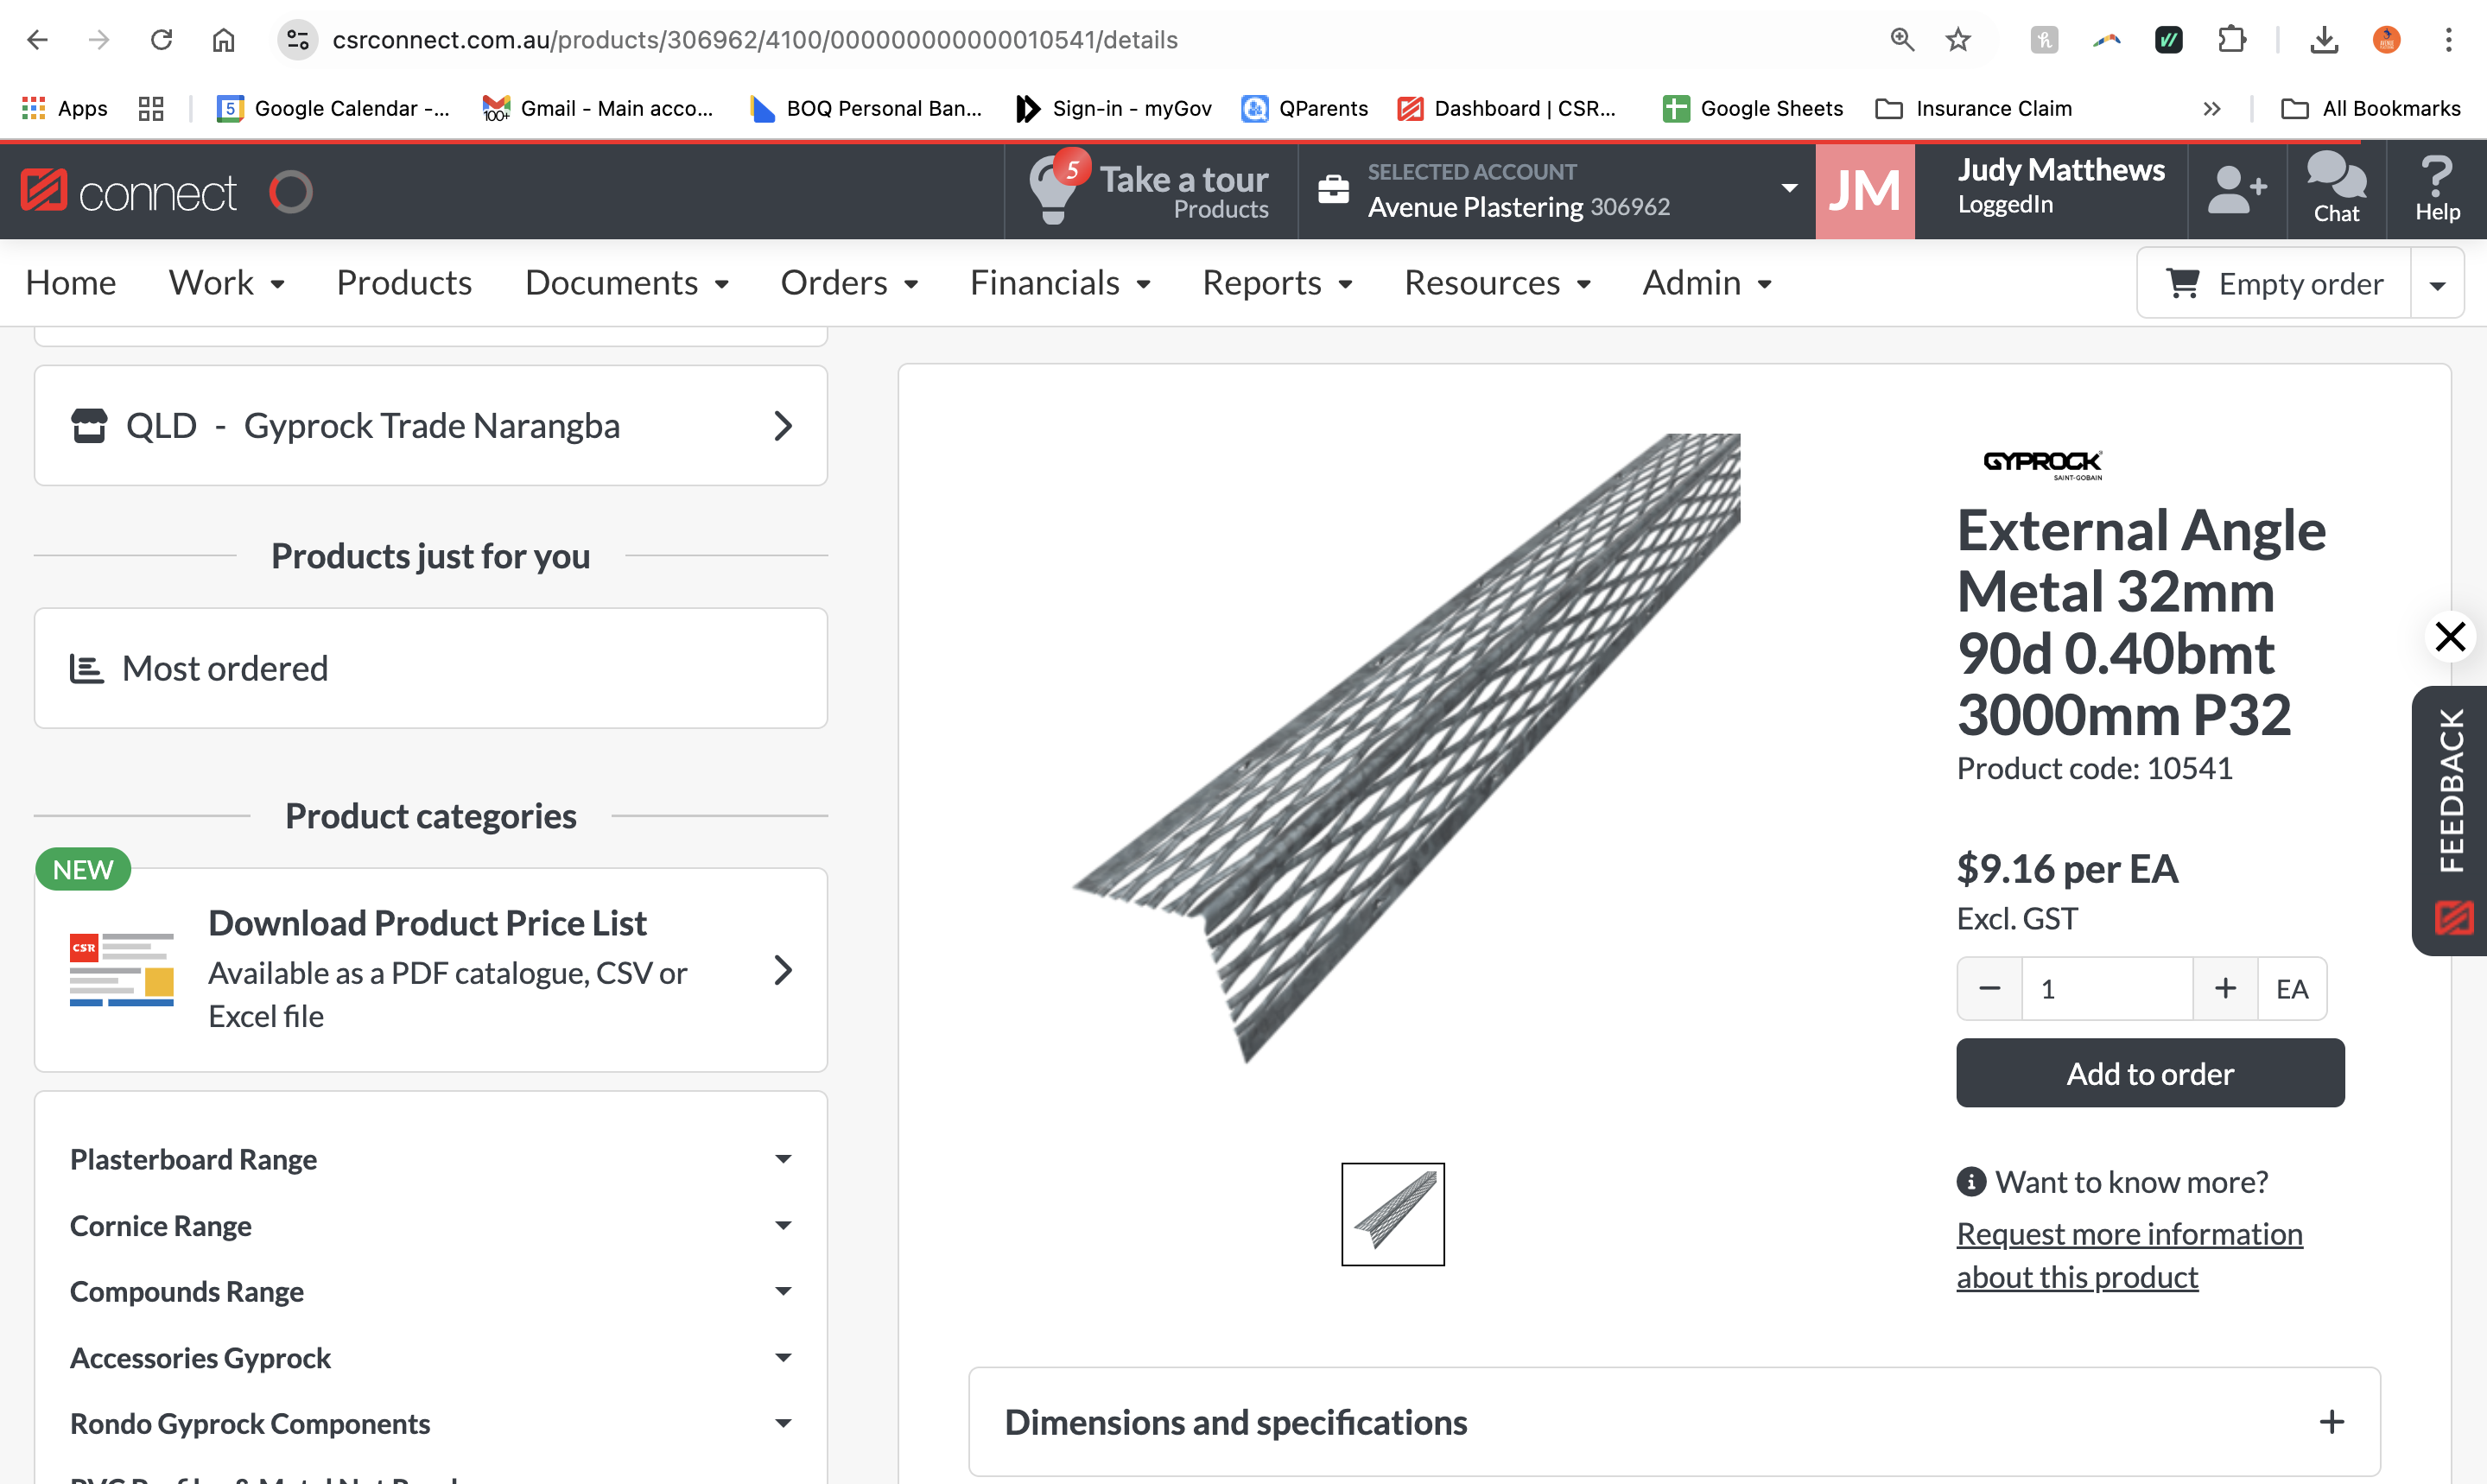Image resolution: width=2487 pixels, height=1484 pixels.
Task: Reload the current page
Action: pos(161,40)
